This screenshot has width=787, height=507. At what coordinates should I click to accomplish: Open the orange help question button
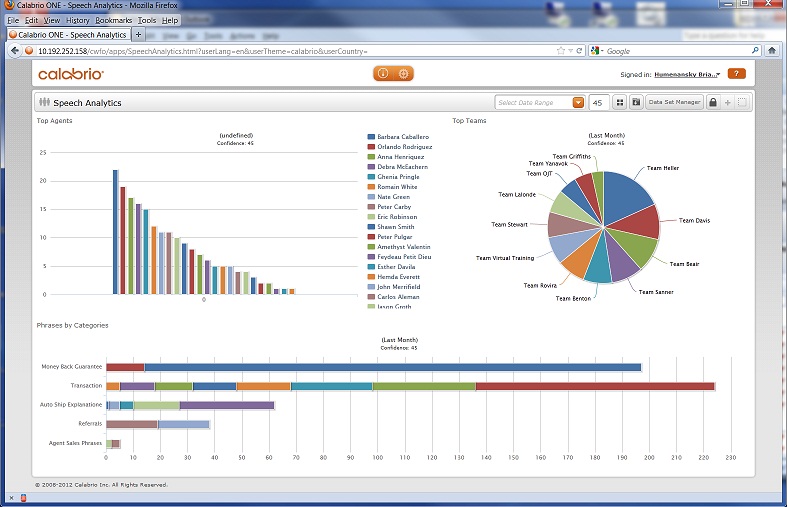736,73
